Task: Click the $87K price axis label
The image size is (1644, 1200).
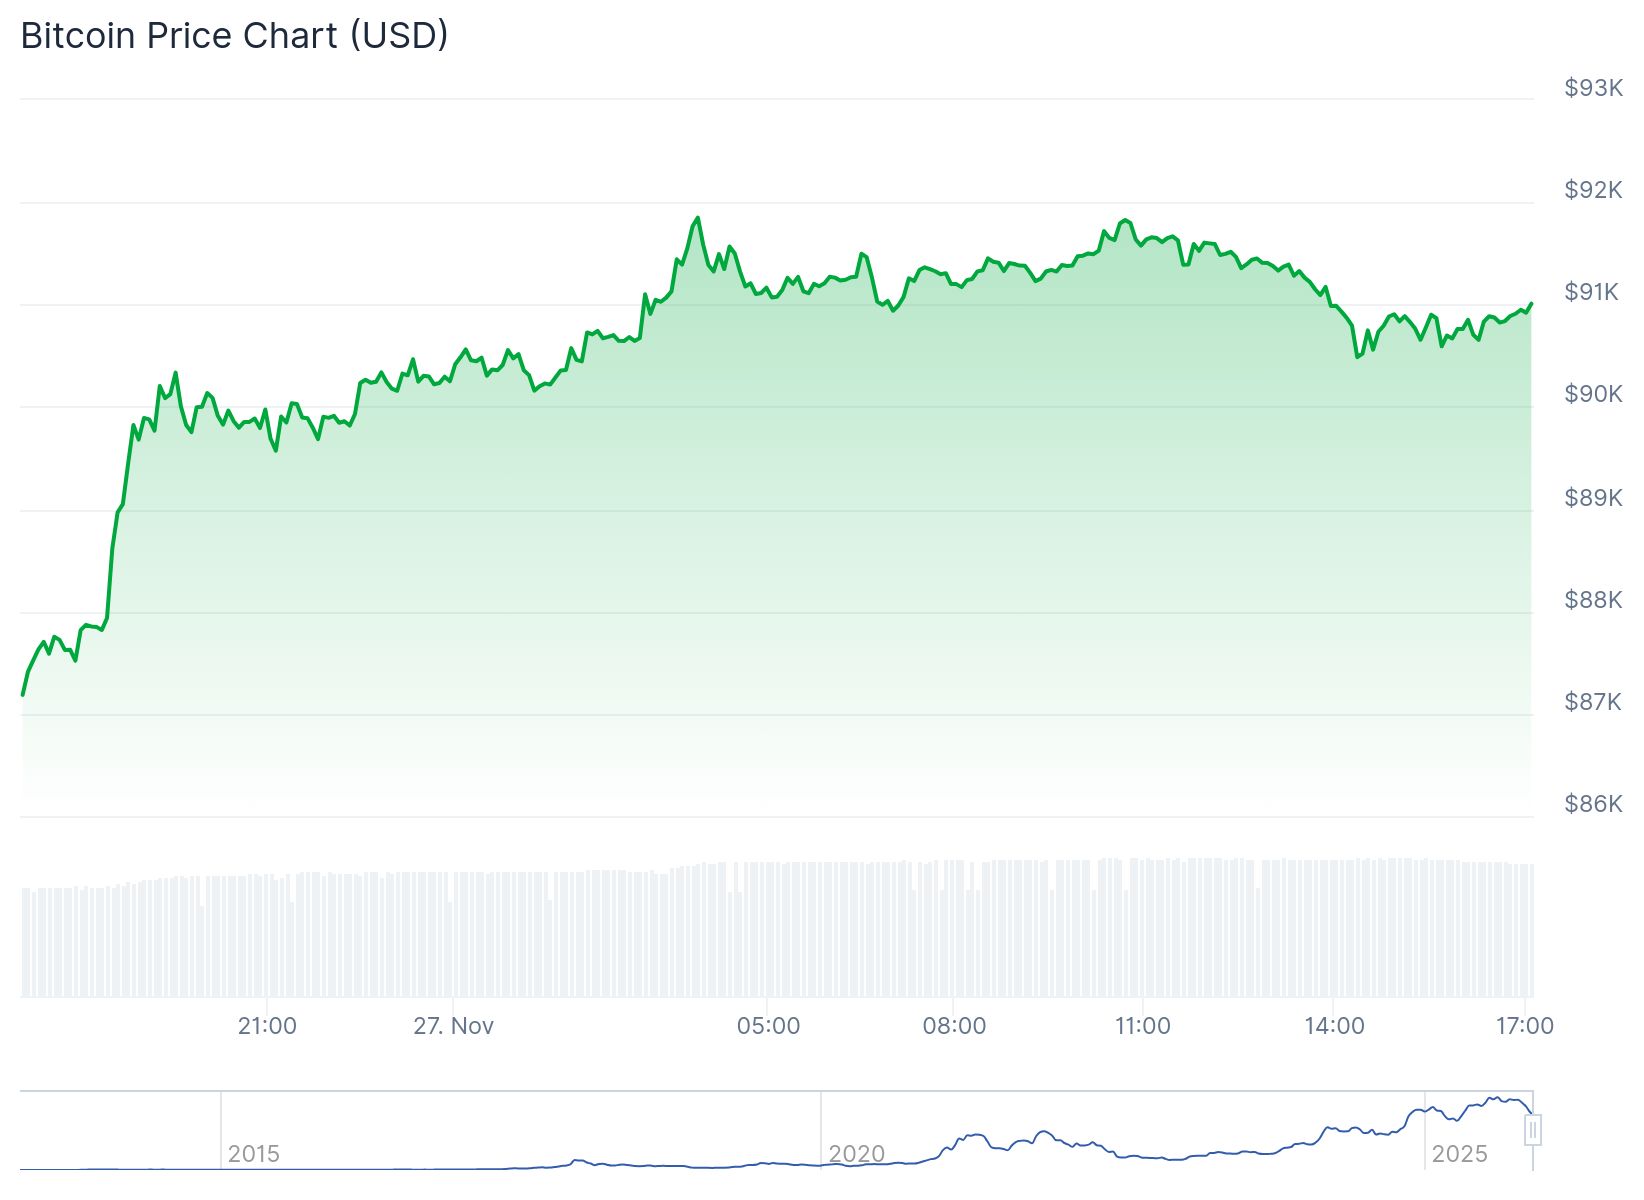Action: coord(1593,701)
